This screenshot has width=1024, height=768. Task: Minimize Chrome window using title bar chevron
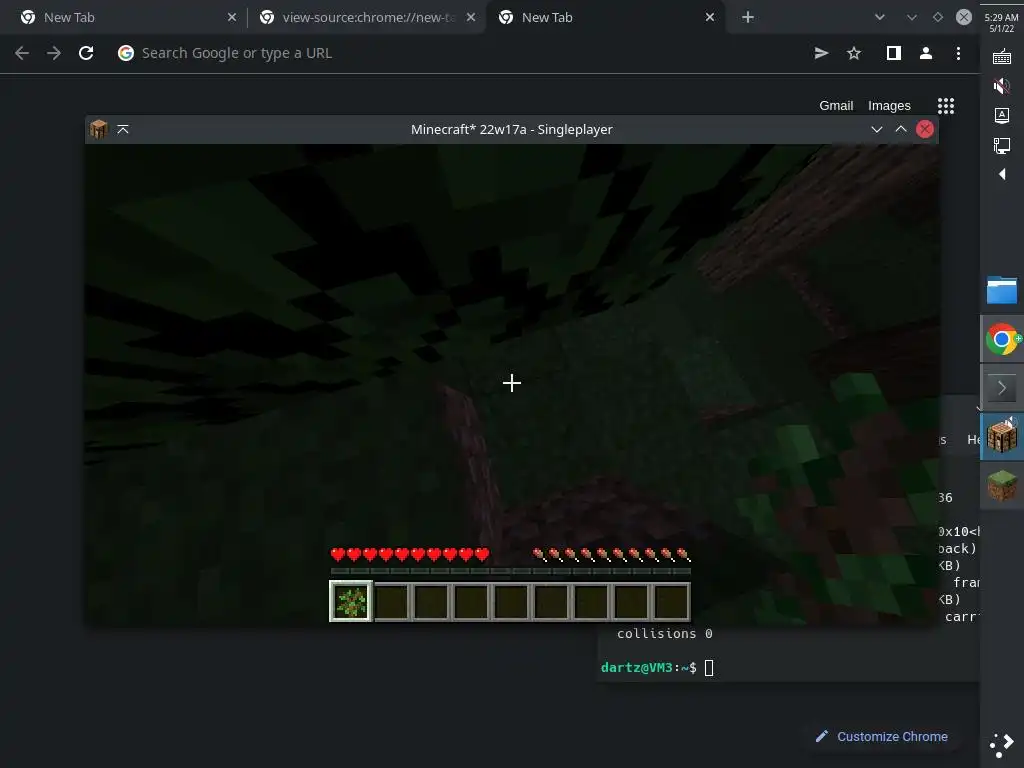click(912, 18)
